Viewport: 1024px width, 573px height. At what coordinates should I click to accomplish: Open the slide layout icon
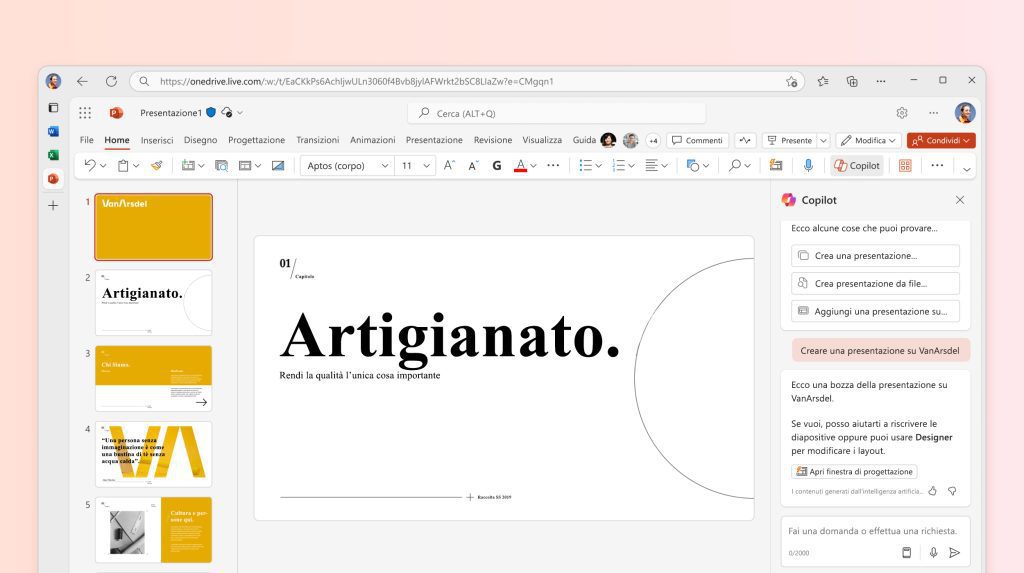(245, 165)
